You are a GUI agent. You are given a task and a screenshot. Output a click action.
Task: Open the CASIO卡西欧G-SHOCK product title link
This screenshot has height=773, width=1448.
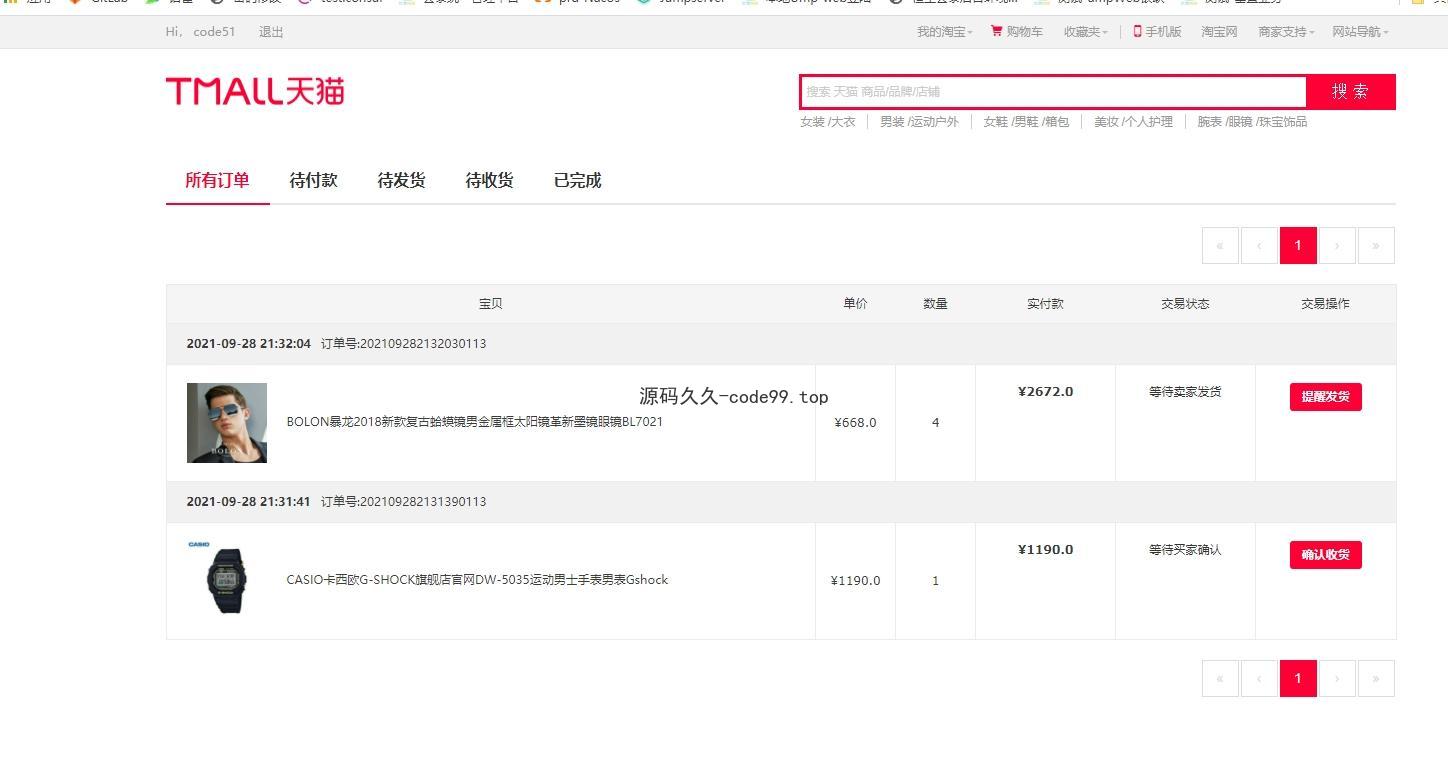click(477, 580)
